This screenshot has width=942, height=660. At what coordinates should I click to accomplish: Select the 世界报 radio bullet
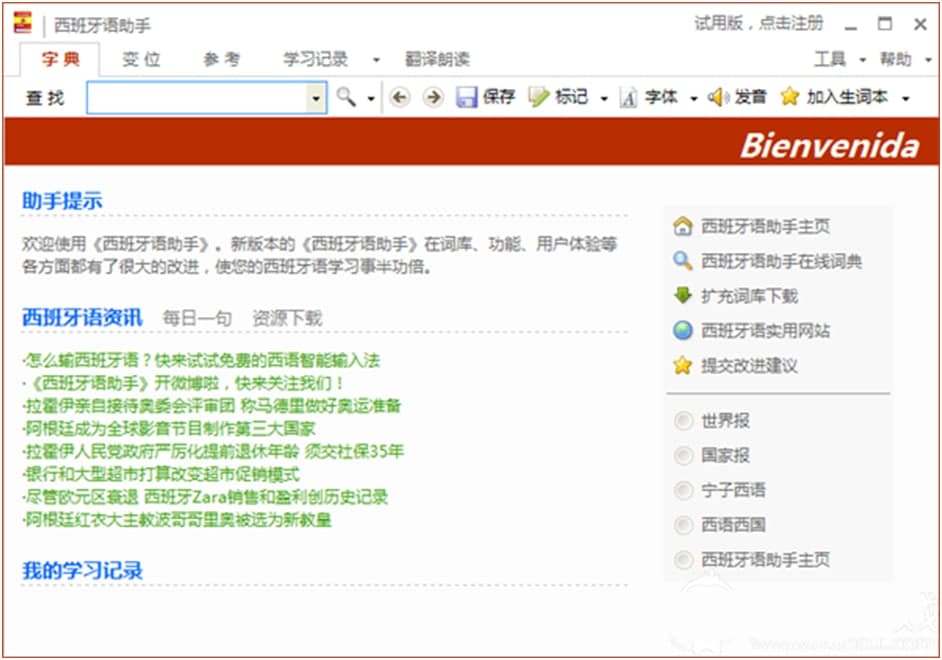point(683,420)
